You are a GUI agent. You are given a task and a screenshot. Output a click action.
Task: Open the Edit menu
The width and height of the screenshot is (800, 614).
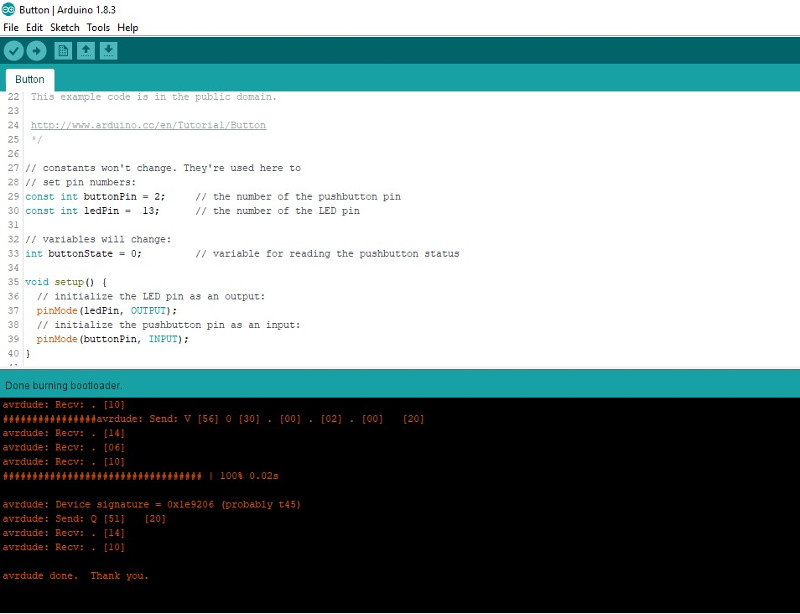tap(34, 28)
